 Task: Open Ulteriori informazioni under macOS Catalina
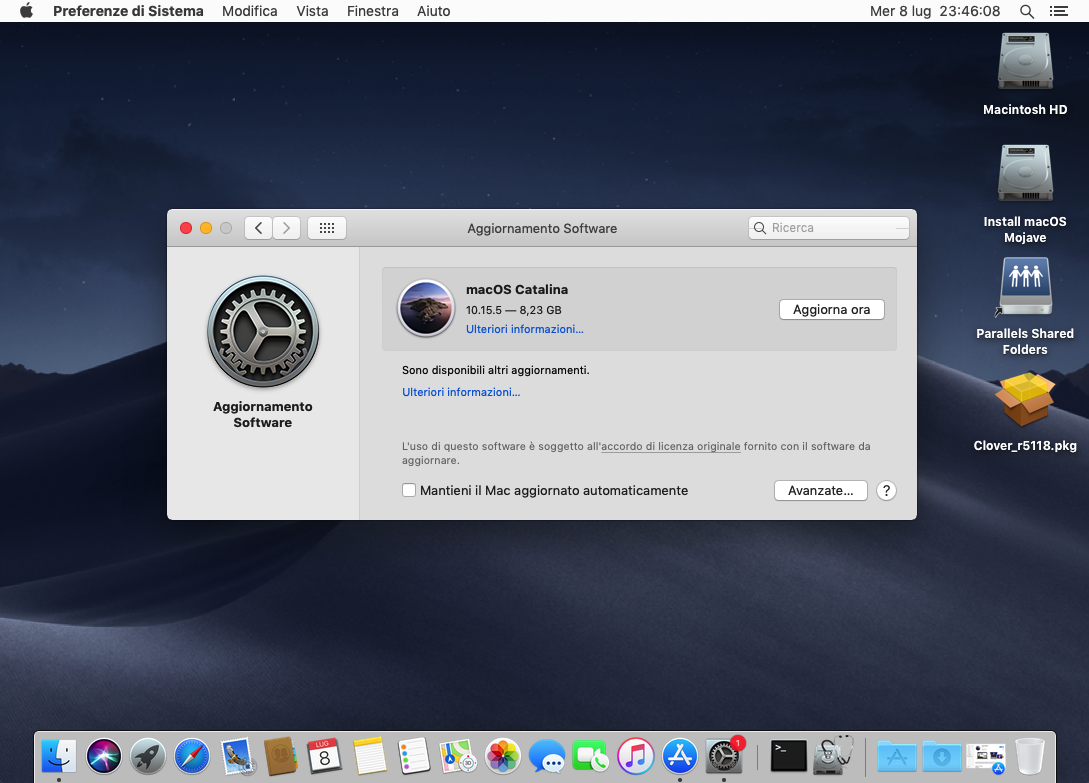tap(524, 329)
